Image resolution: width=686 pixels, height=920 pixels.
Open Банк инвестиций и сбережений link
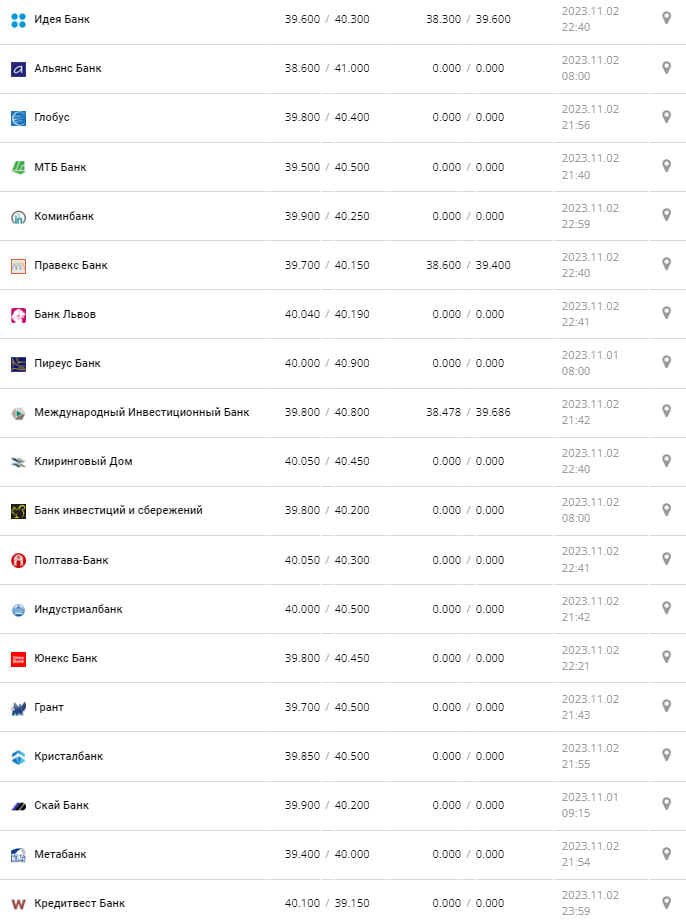pyautogui.click(x=118, y=510)
